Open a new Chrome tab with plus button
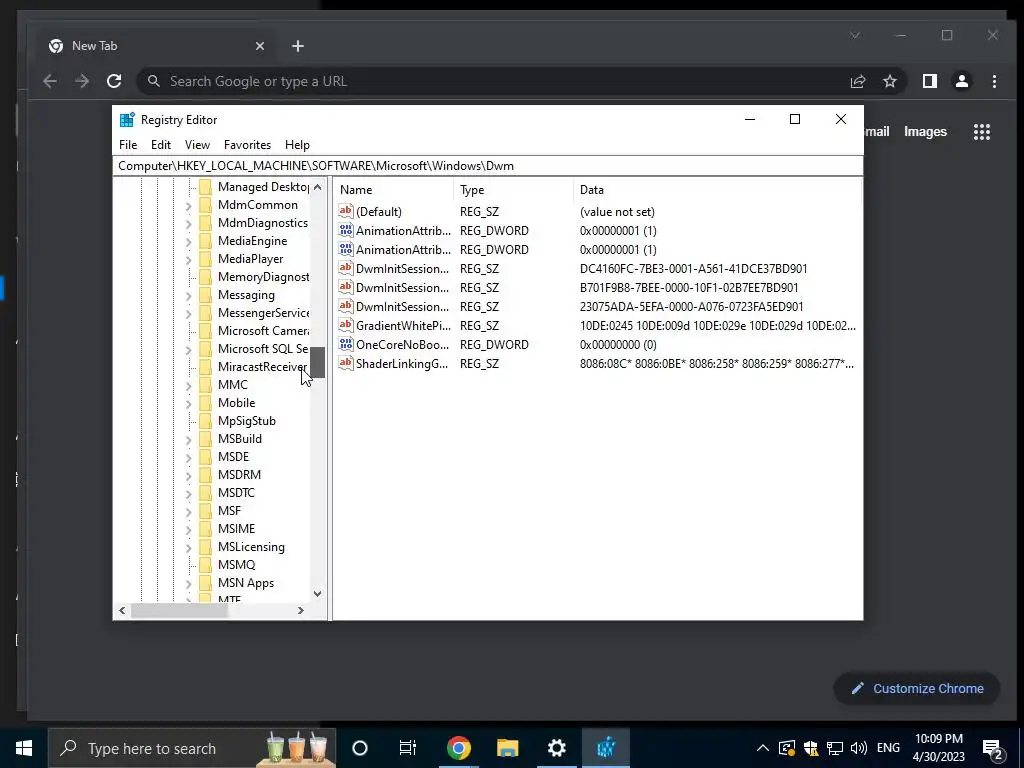 point(298,46)
